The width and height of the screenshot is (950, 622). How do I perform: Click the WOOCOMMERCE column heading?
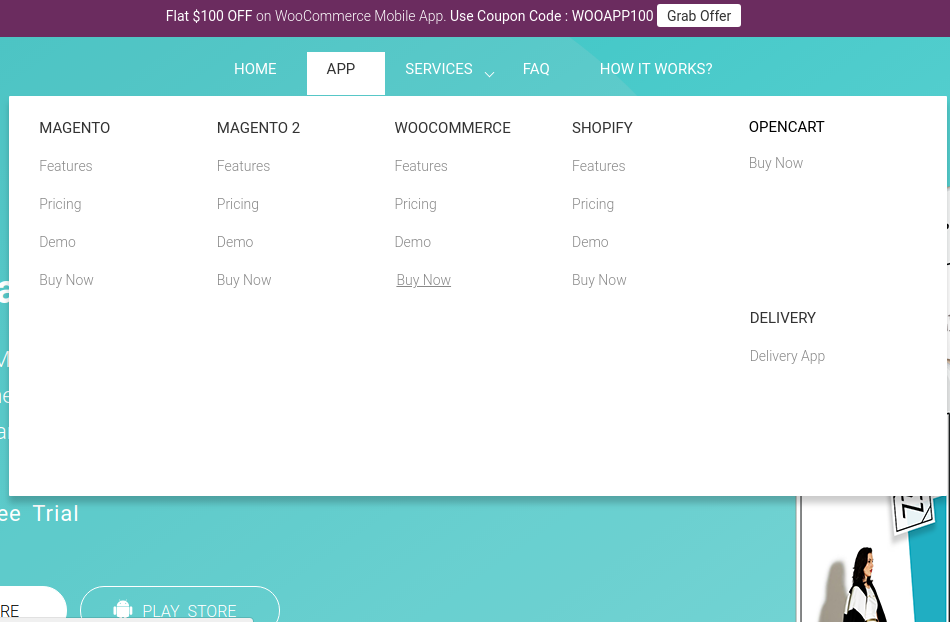pos(453,128)
